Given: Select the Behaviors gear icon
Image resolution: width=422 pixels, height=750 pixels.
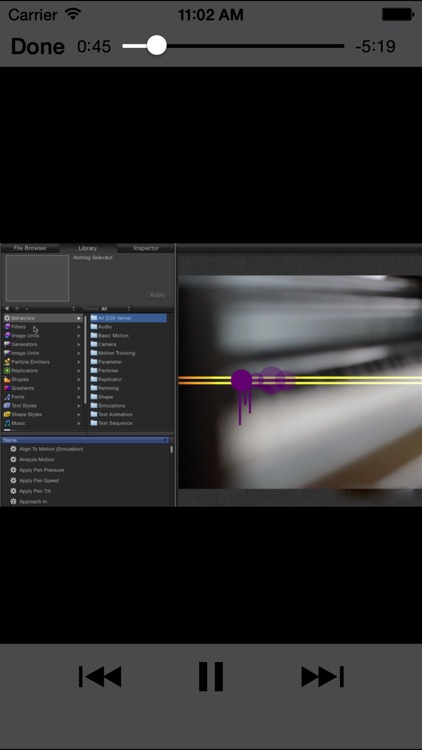Looking at the screenshot, I should [x=7, y=318].
